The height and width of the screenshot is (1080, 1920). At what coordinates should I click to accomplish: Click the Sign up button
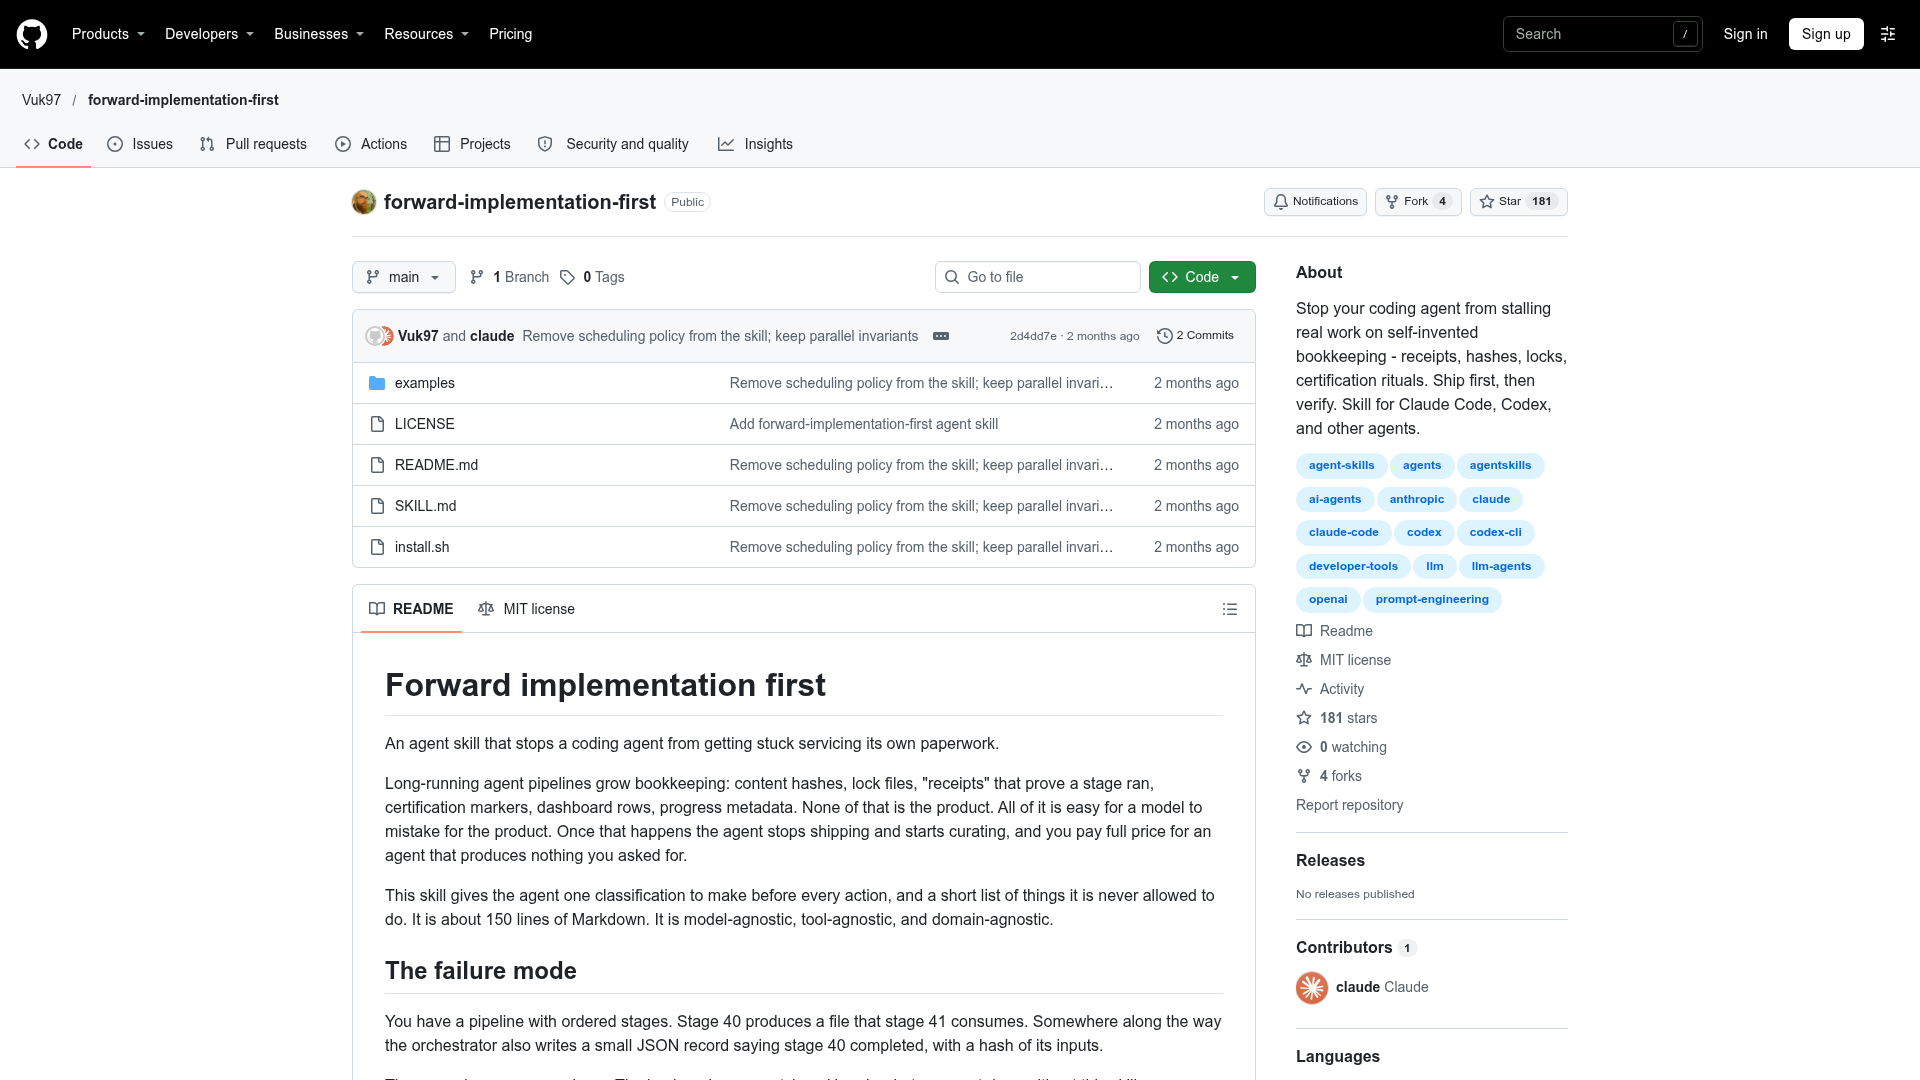point(1826,34)
